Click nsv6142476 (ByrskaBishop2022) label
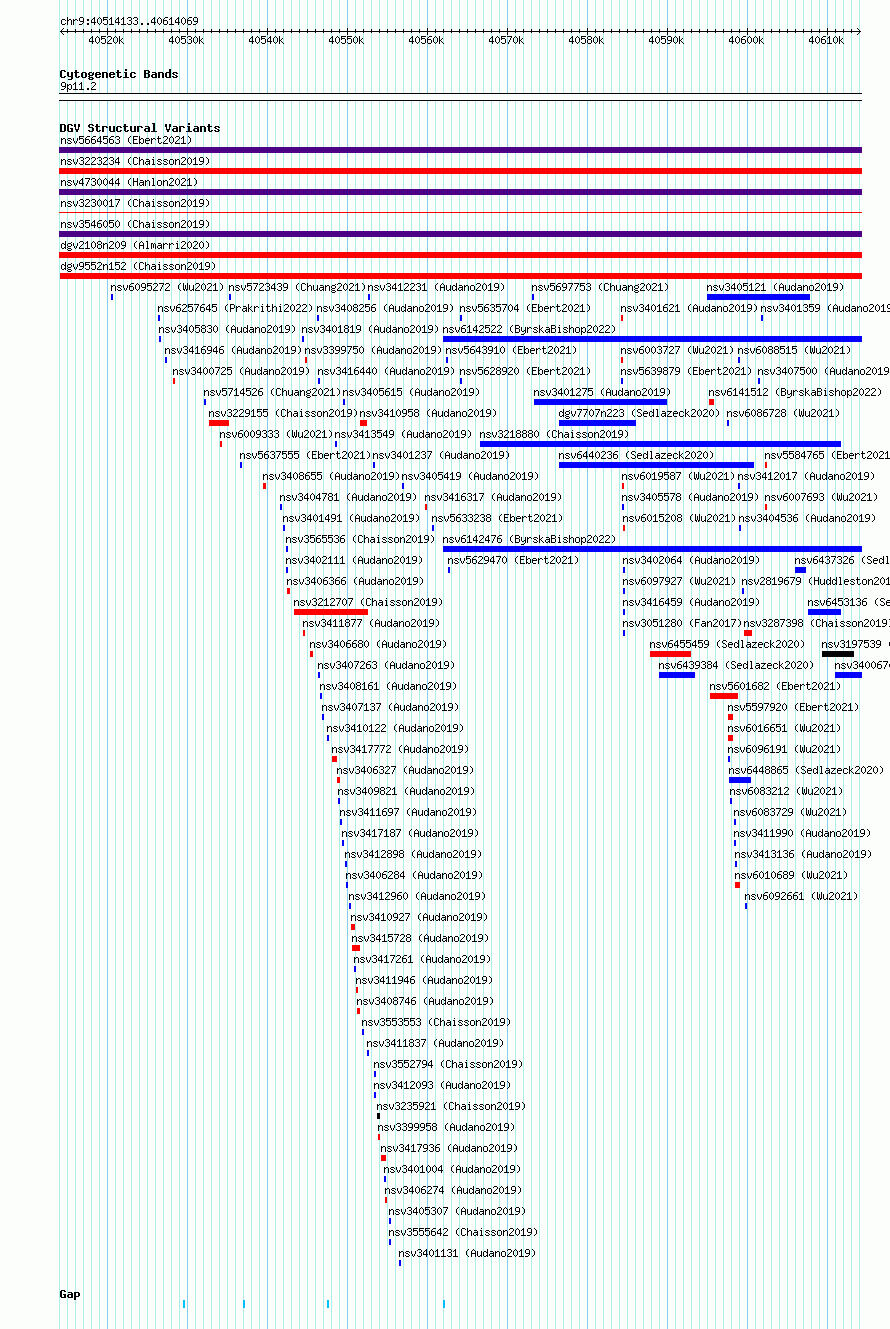The image size is (890, 1329). [529, 540]
